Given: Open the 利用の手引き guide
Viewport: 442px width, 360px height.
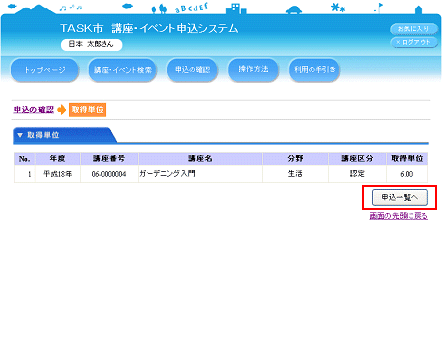Looking at the screenshot, I should tap(314, 70).
